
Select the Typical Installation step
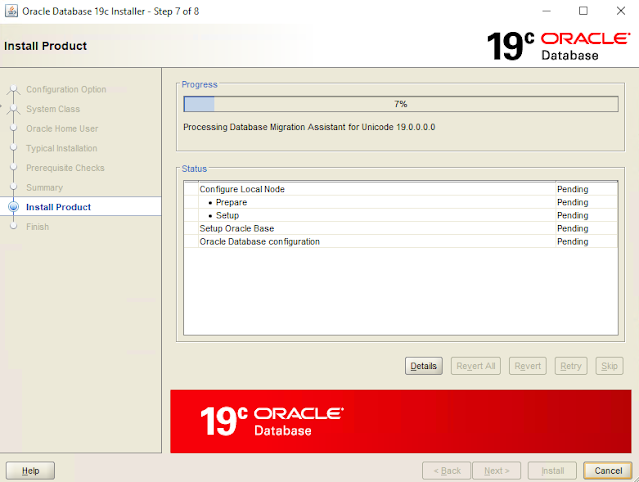[x=62, y=148]
